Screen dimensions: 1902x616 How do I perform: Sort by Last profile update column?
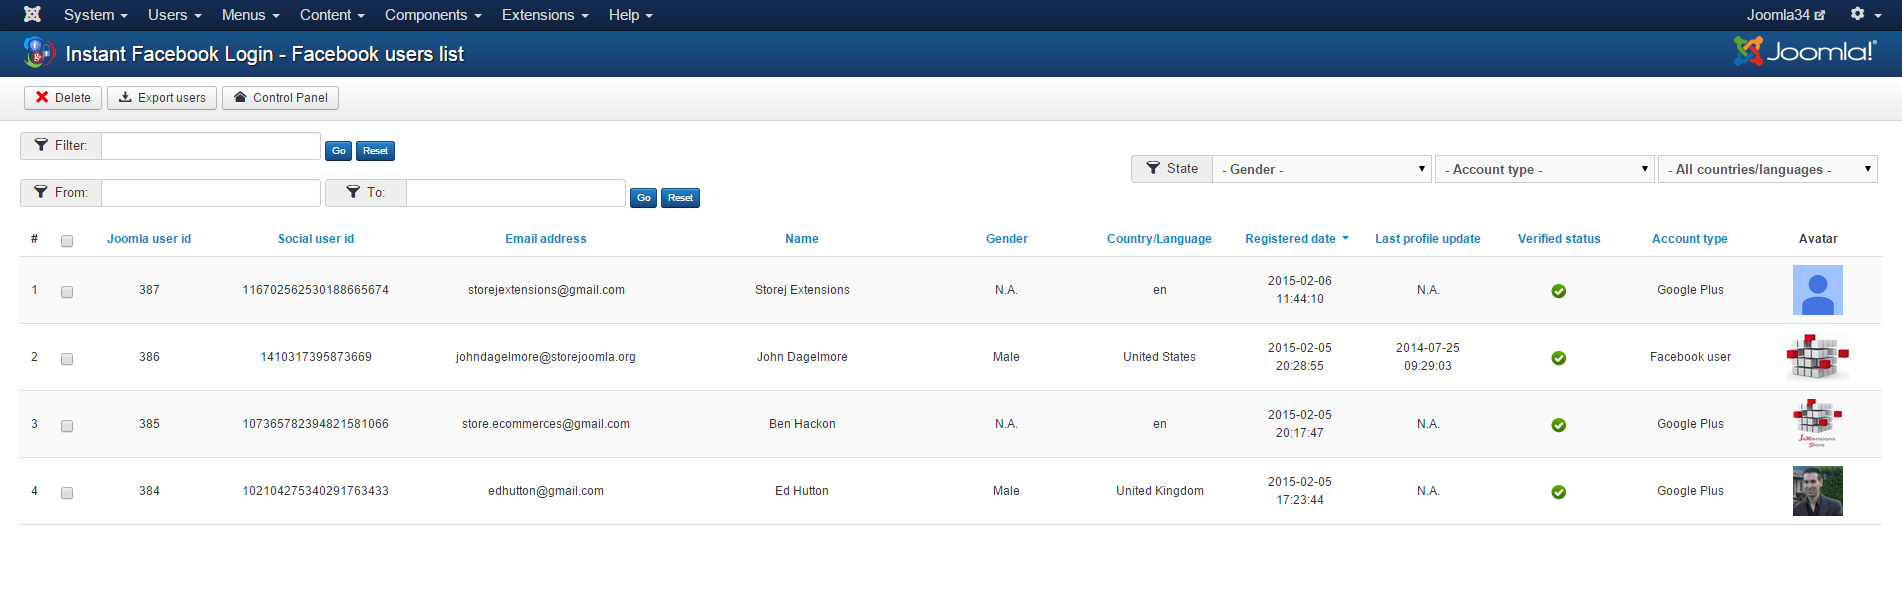click(1428, 239)
